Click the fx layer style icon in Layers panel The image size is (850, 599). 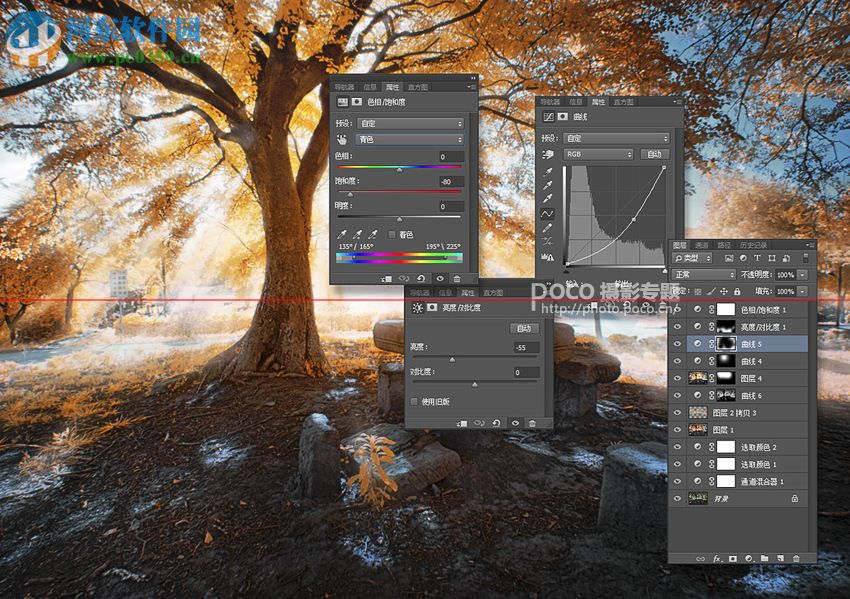(717, 558)
